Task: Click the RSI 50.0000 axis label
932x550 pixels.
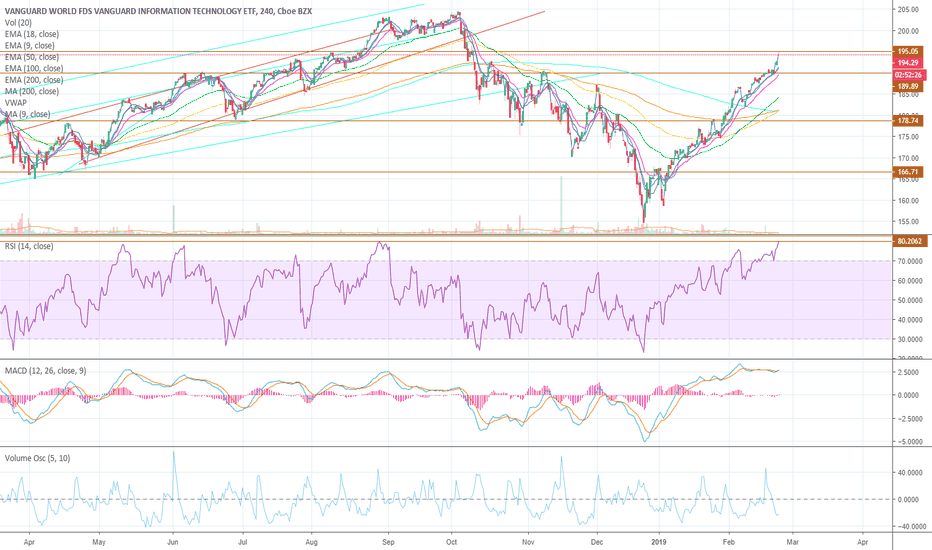Action: click(x=910, y=300)
